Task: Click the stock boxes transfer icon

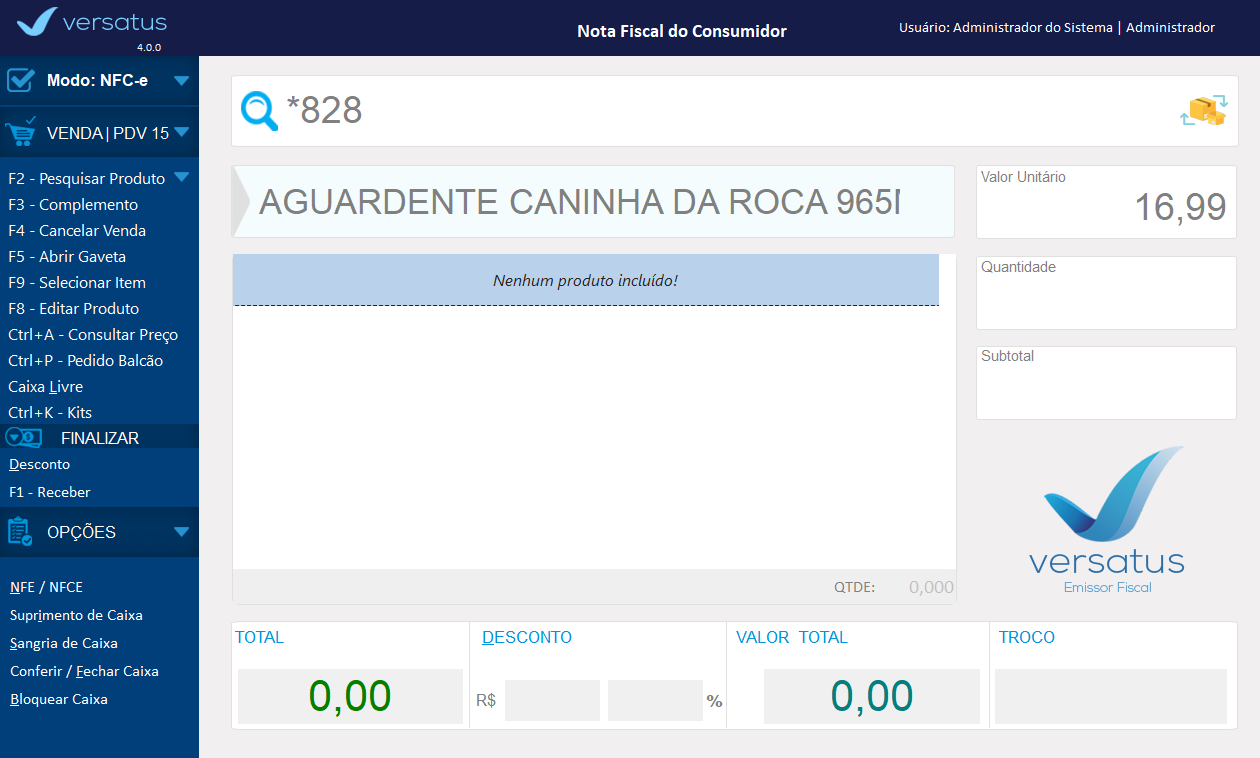Action: click(1203, 111)
